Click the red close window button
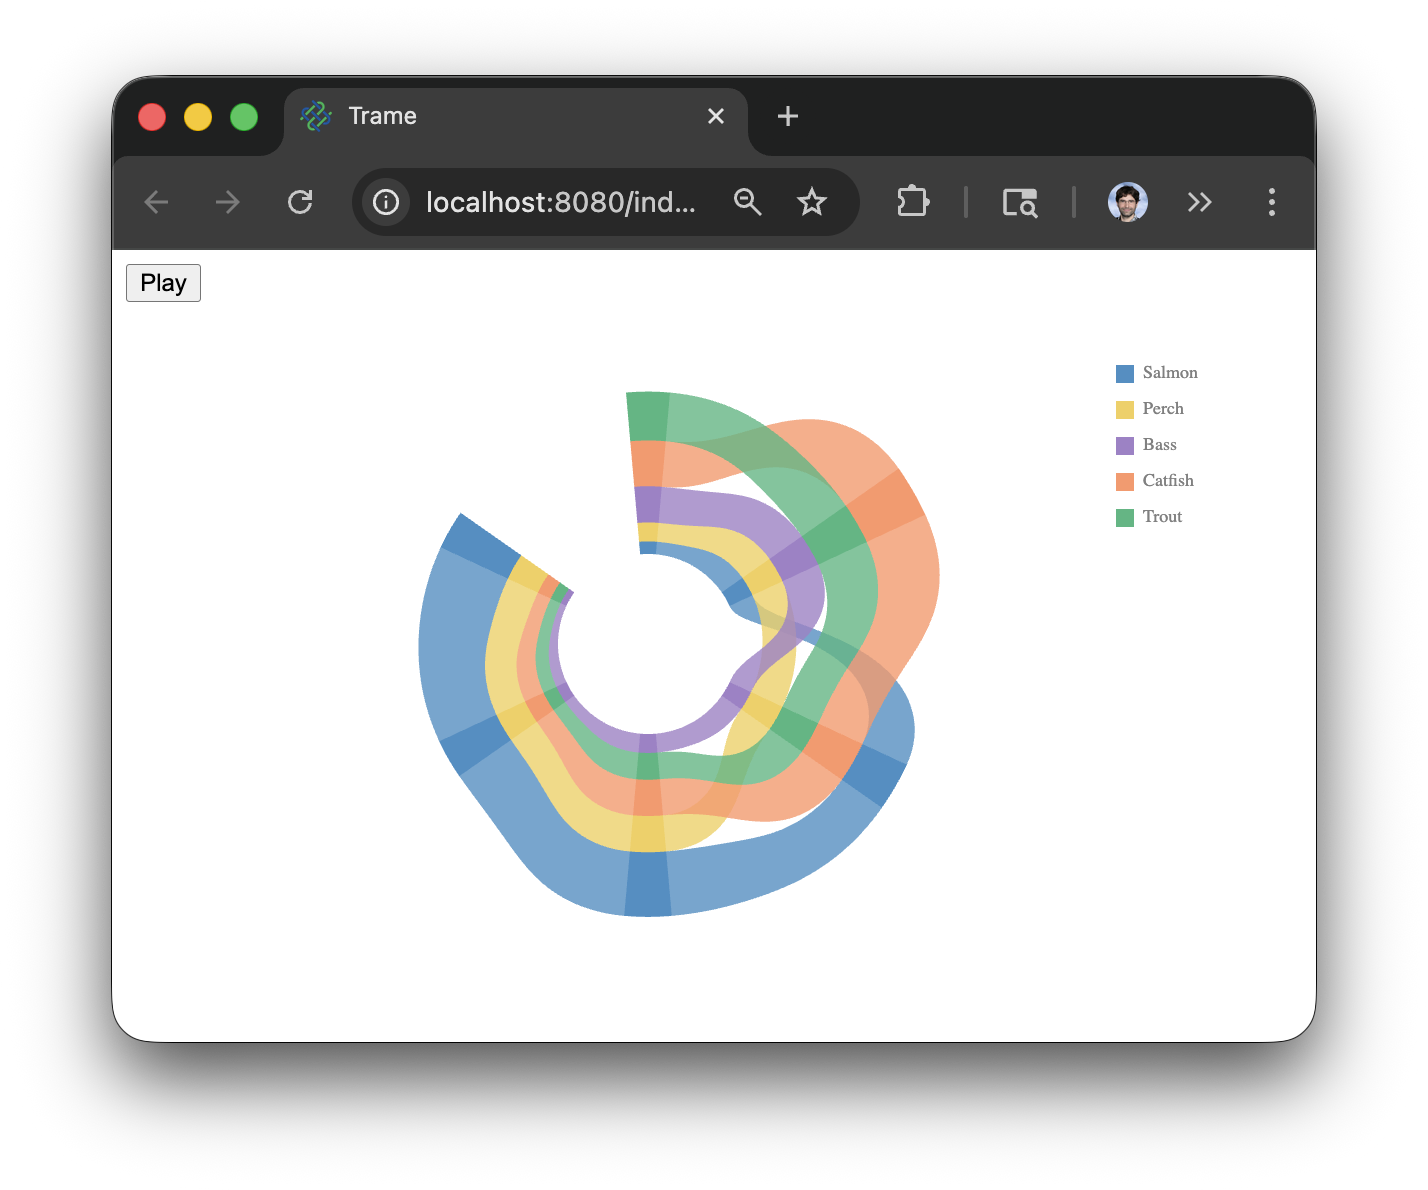Image resolution: width=1428 pixels, height=1190 pixels. (x=152, y=117)
